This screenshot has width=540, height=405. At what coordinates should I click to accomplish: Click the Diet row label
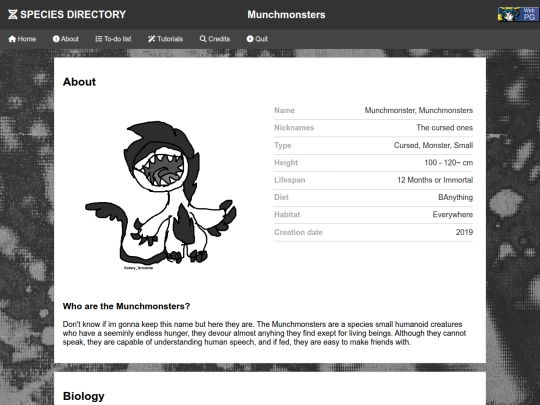pyautogui.click(x=281, y=197)
